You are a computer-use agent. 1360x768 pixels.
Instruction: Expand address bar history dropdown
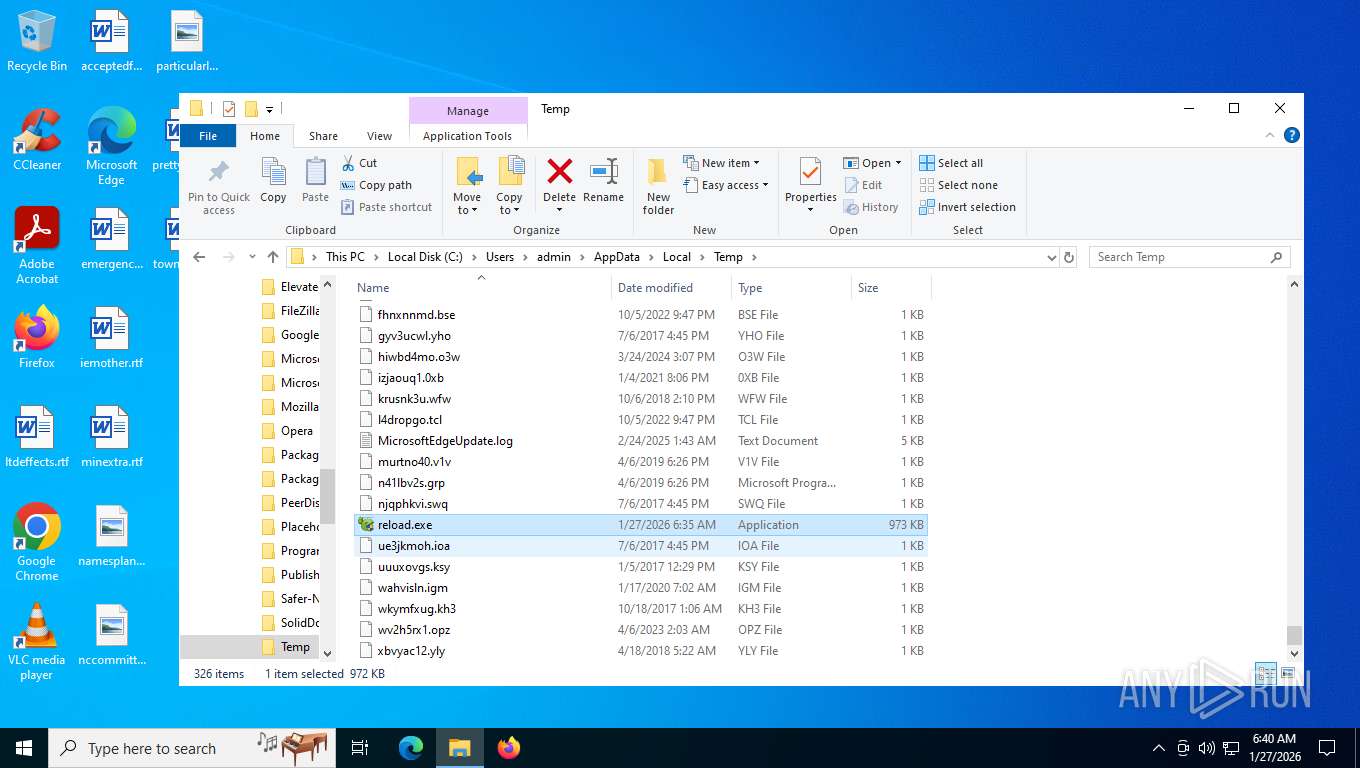point(1051,257)
